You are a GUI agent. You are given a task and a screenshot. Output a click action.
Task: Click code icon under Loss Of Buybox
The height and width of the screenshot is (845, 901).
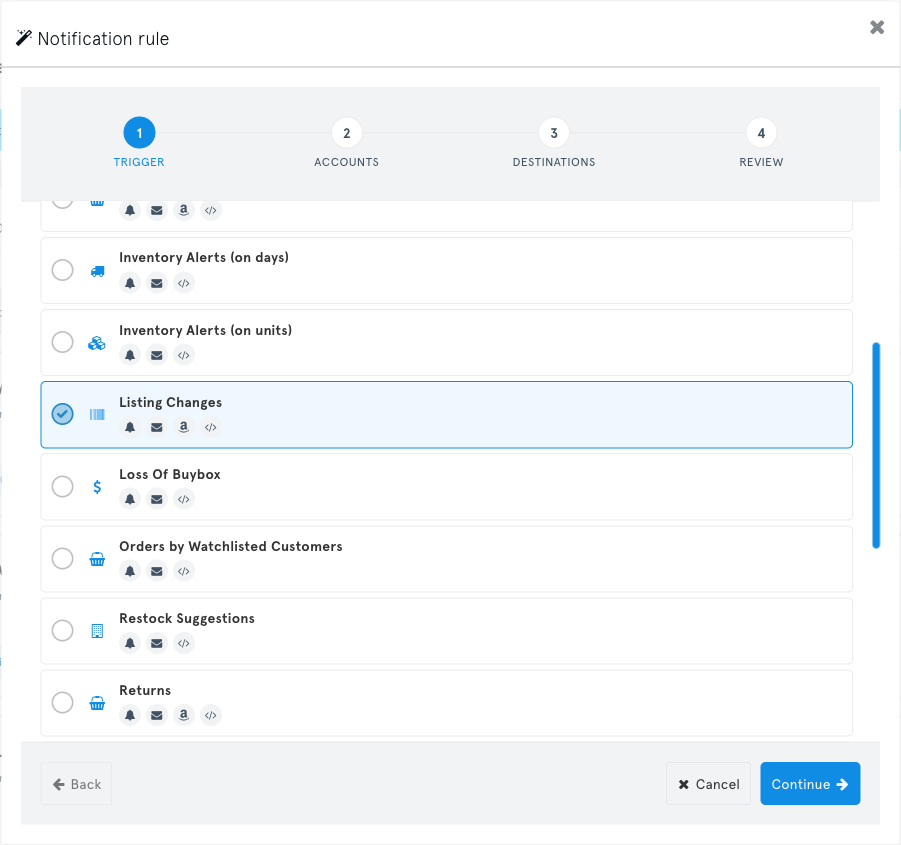click(184, 499)
